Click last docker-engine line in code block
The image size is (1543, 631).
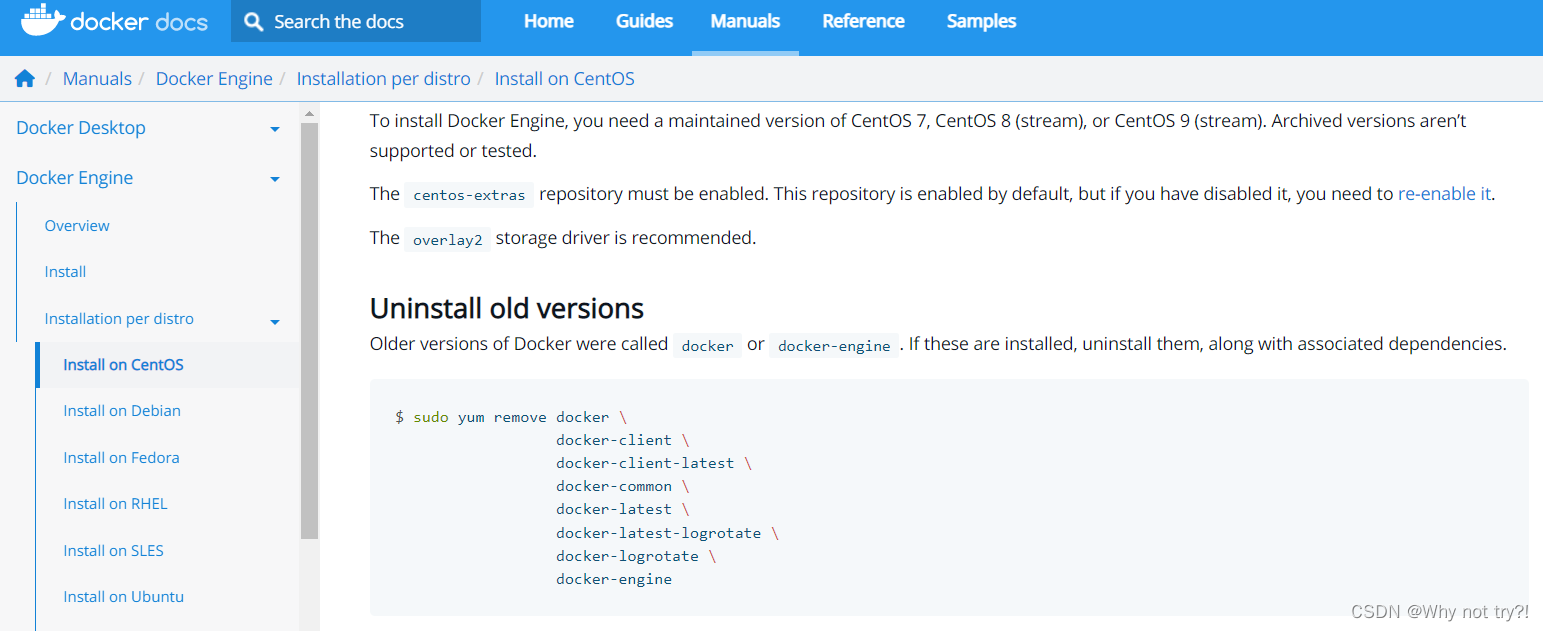(614, 579)
